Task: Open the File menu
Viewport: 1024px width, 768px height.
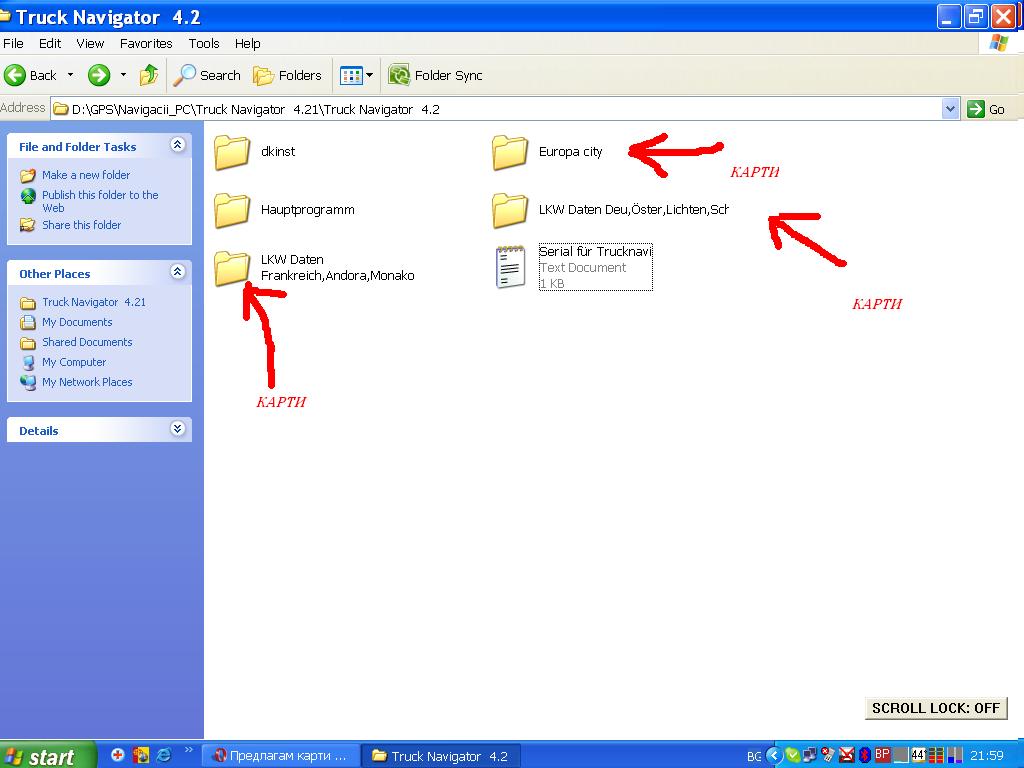Action: pos(13,44)
